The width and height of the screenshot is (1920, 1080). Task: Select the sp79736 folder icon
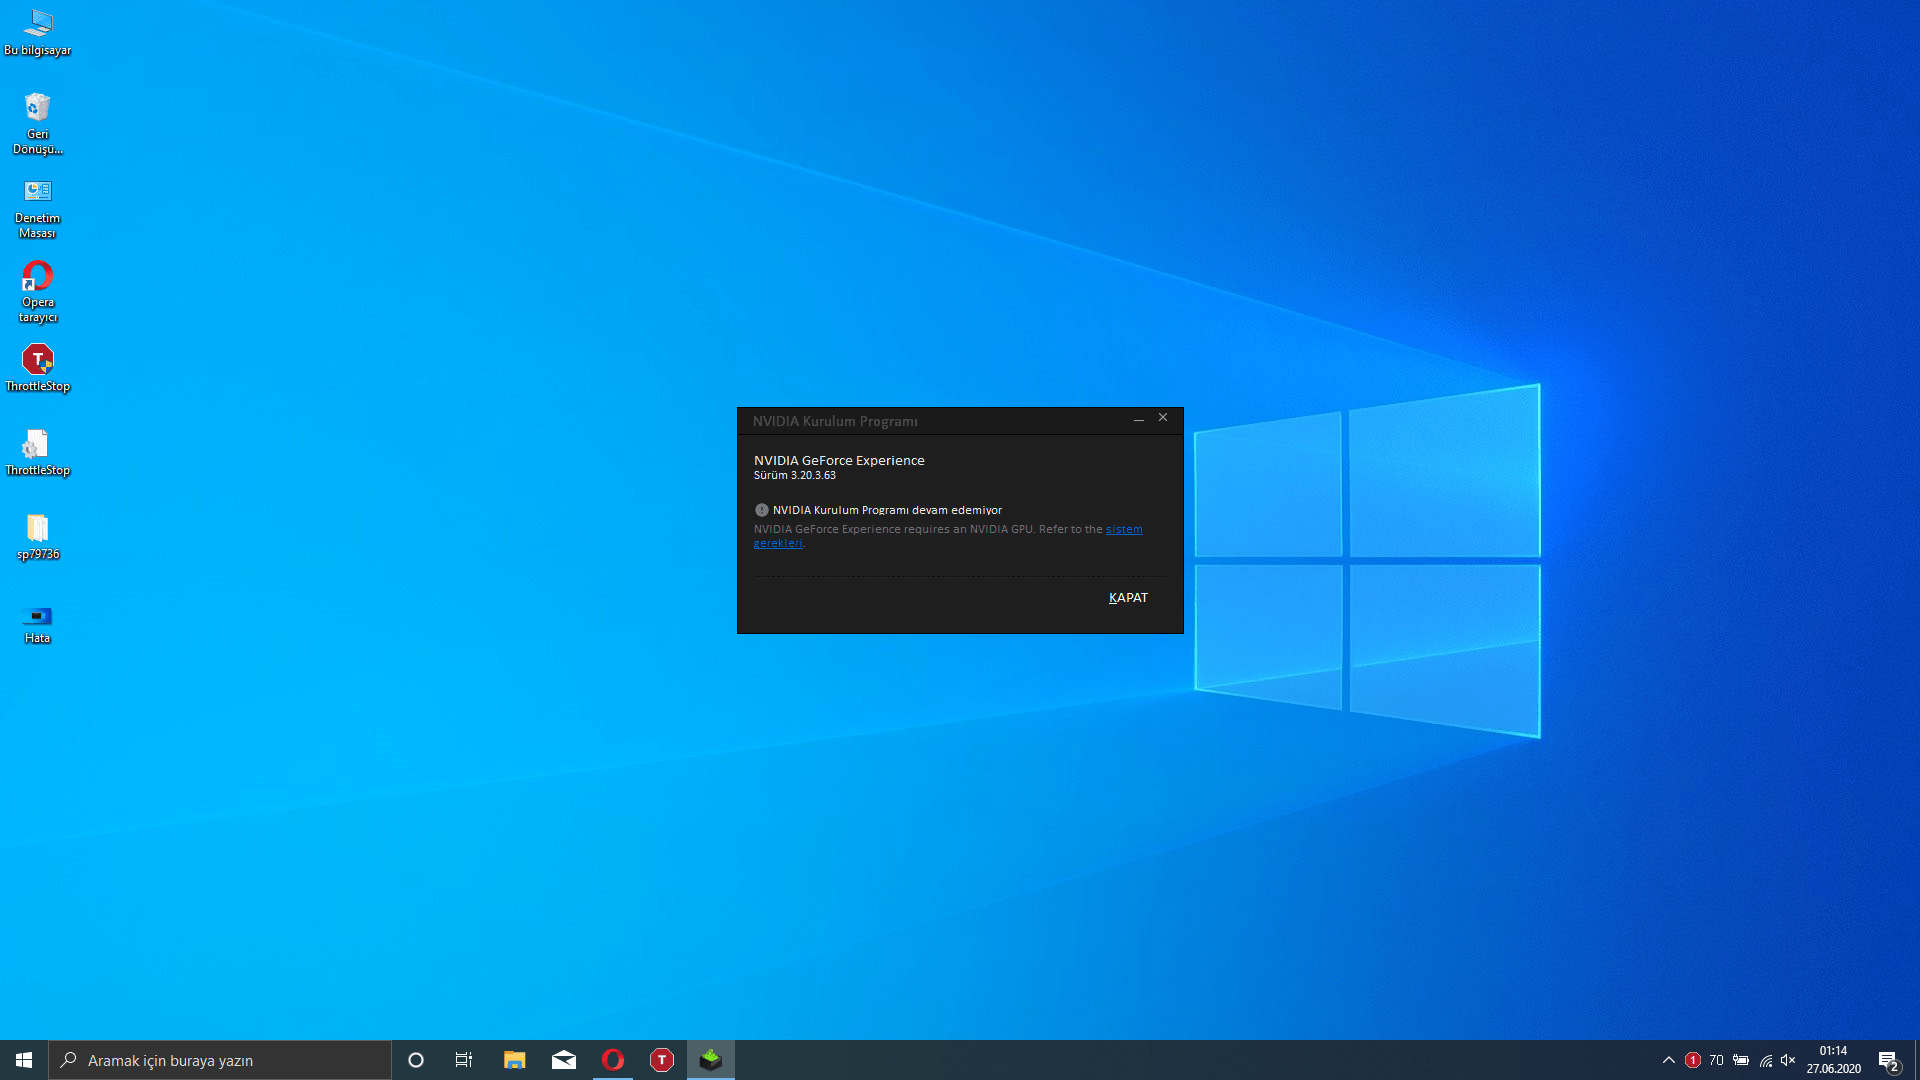pos(38,535)
